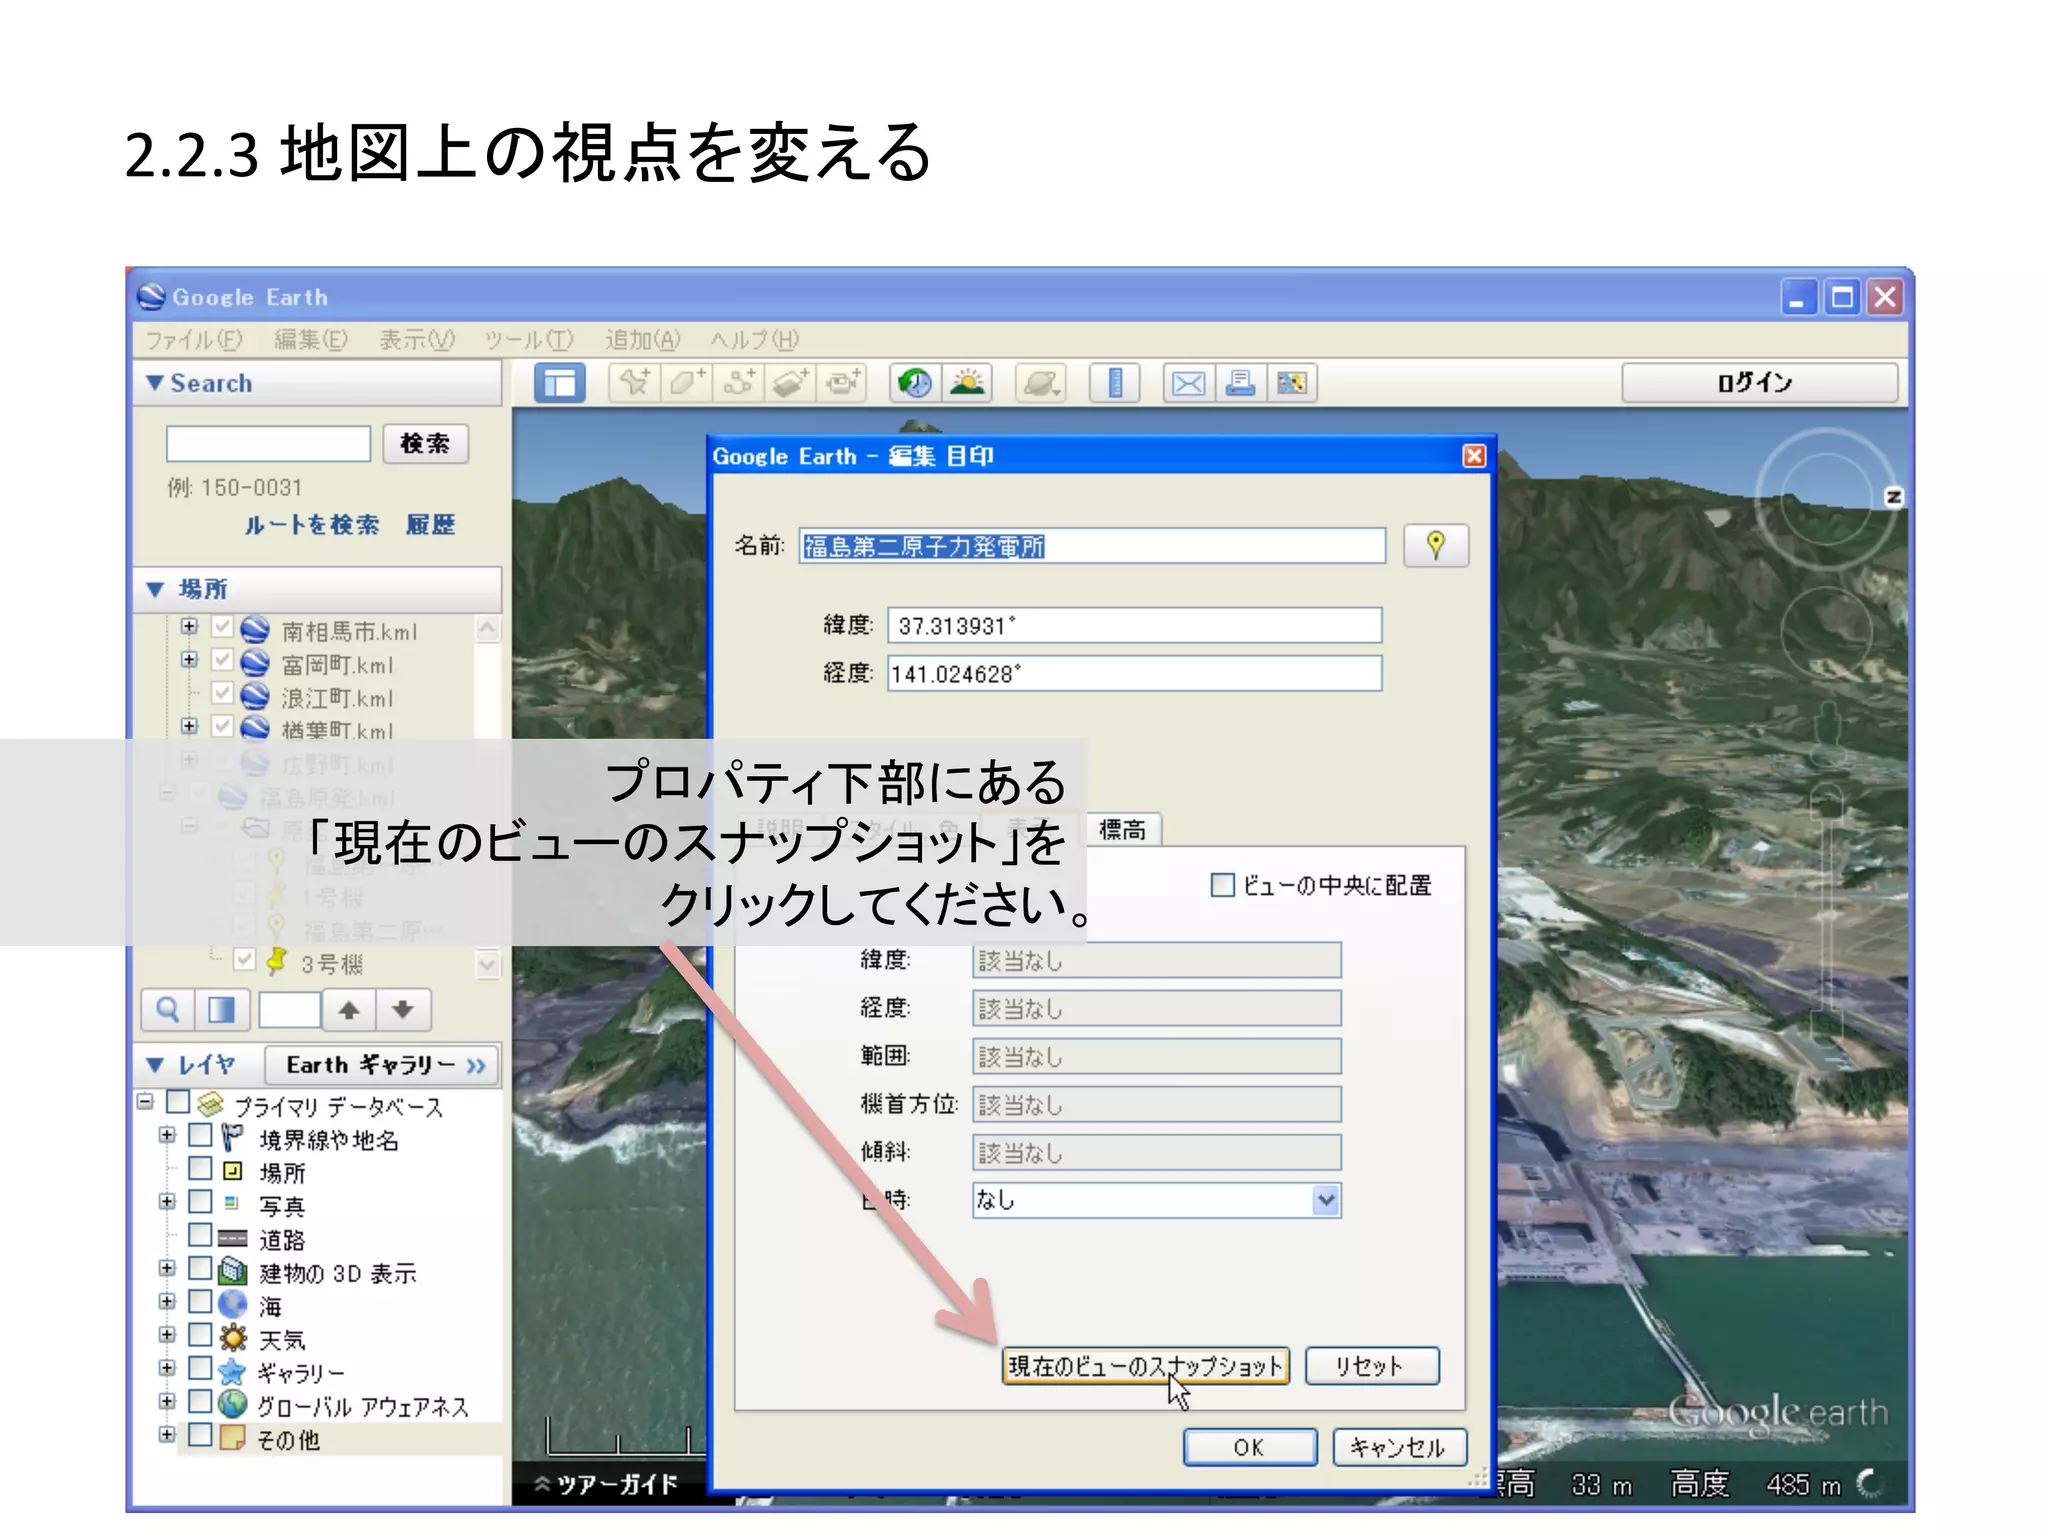The width and height of the screenshot is (2048, 1536).
Task: Click the magnifier search icon below Places
Action: (x=168, y=1010)
